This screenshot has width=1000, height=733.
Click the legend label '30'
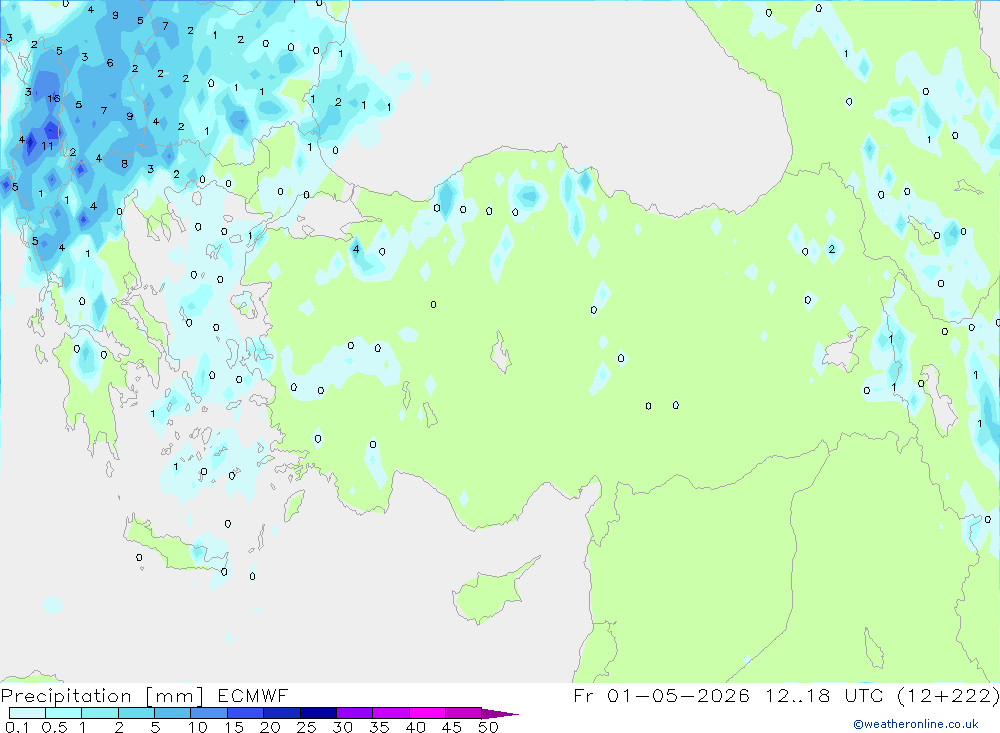coord(343,727)
